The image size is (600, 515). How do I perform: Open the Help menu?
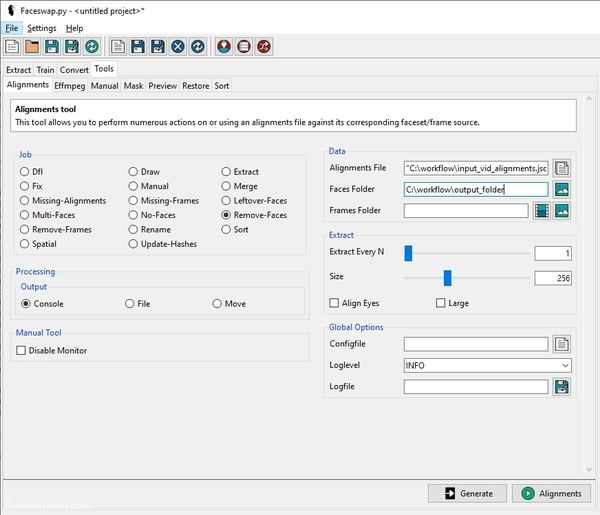(x=74, y=28)
